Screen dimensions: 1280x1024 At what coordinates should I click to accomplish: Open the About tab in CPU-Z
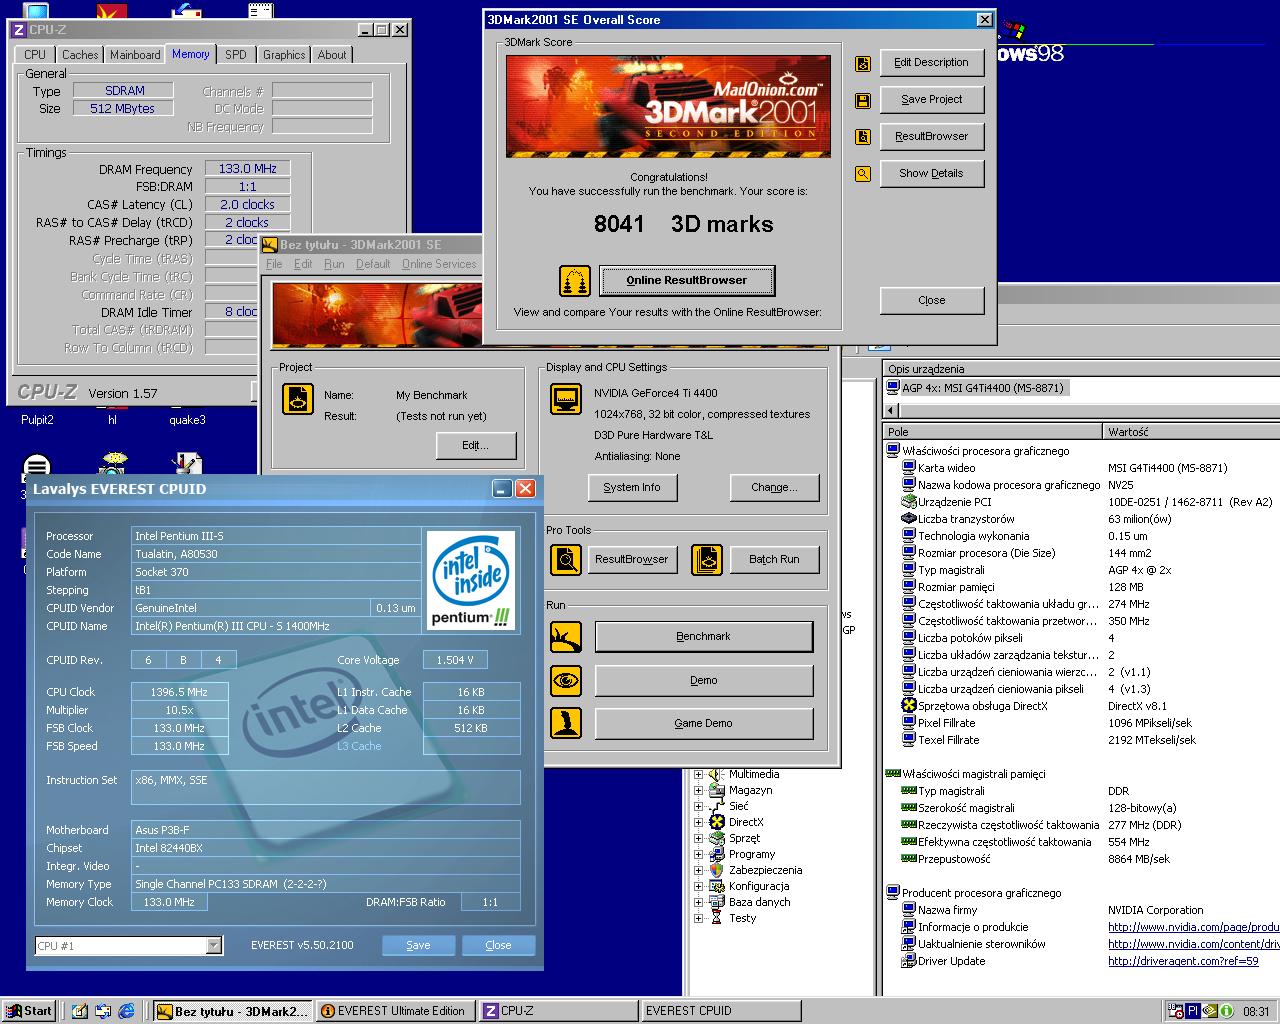tap(332, 55)
